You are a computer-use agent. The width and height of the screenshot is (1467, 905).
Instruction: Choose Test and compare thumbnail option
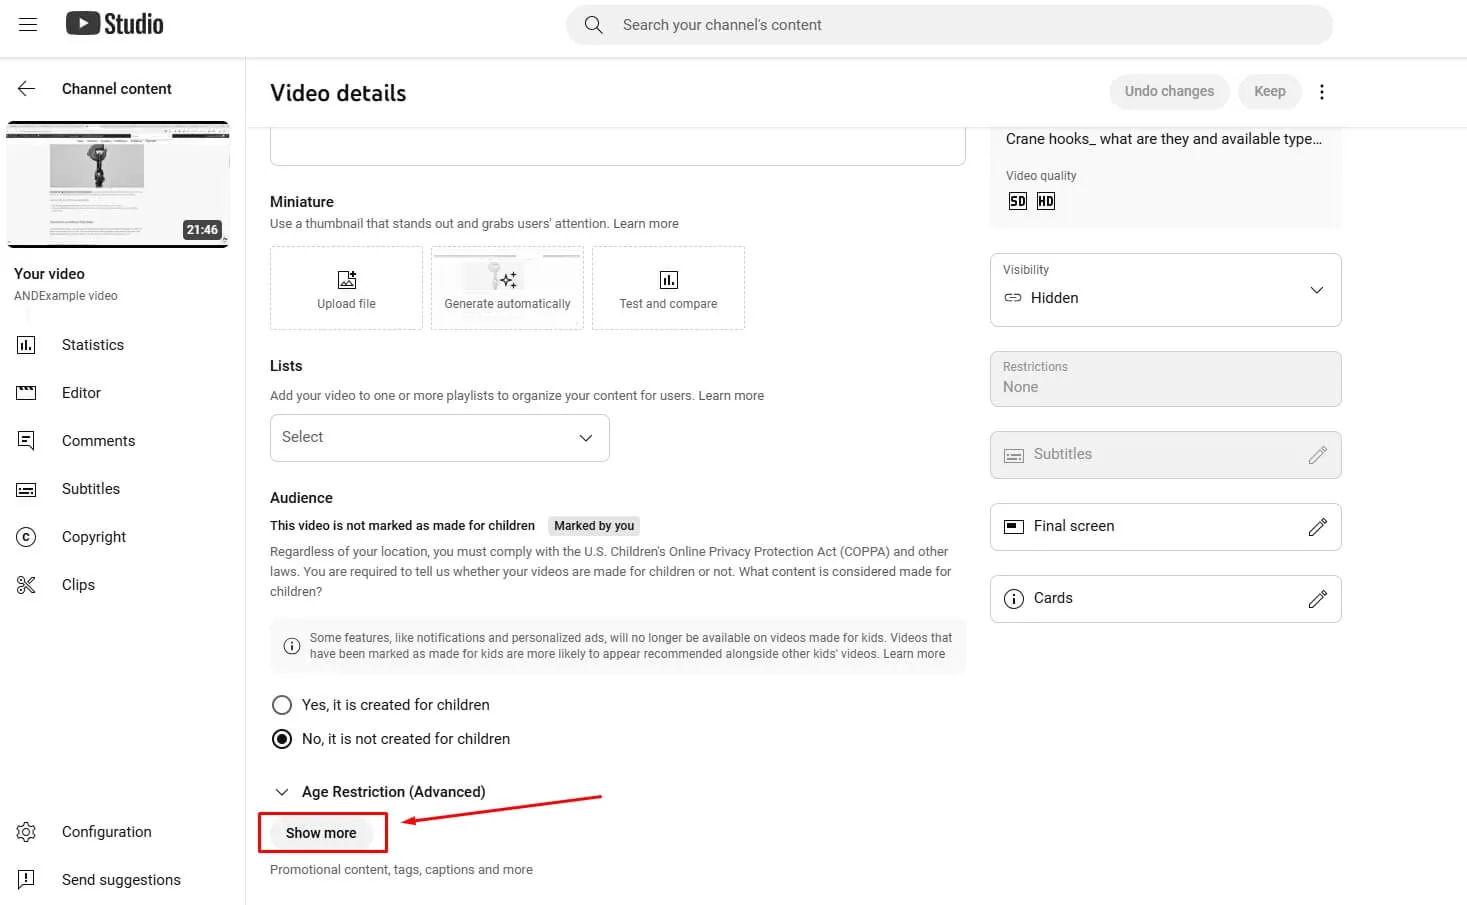(668, 288)
